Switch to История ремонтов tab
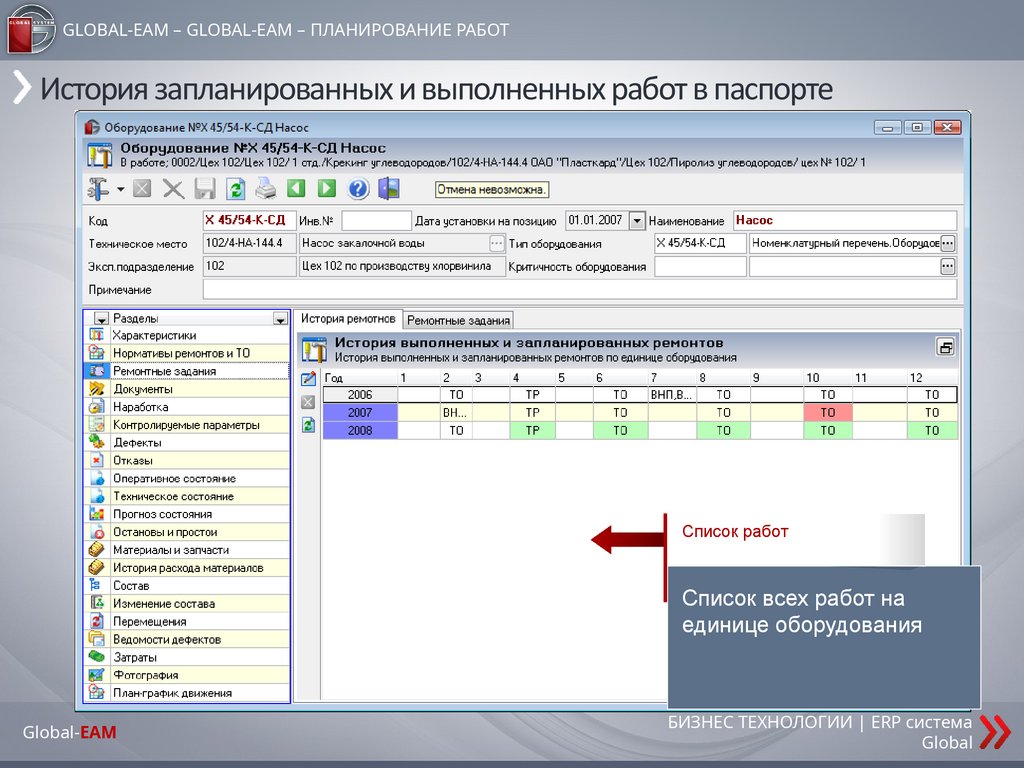Screen dimensions: 1024x768 point(348,319)
